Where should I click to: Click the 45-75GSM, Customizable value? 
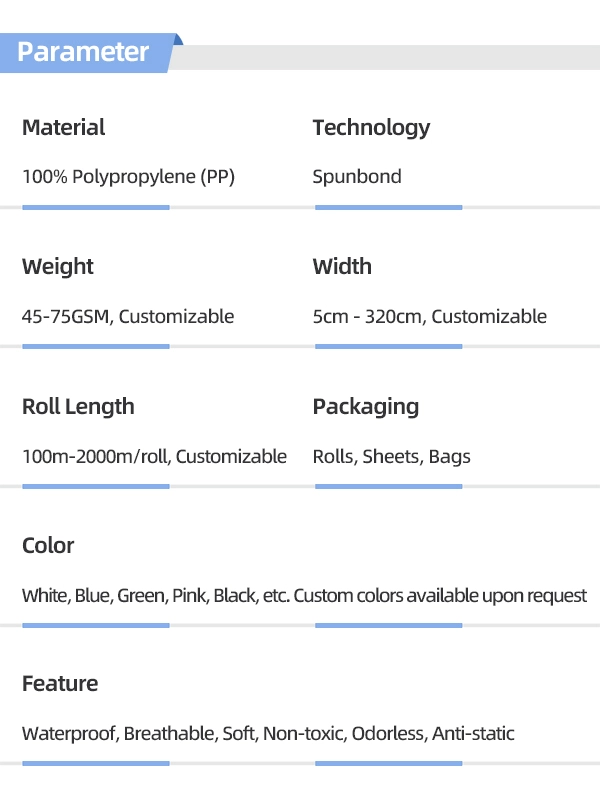[128, 317]
